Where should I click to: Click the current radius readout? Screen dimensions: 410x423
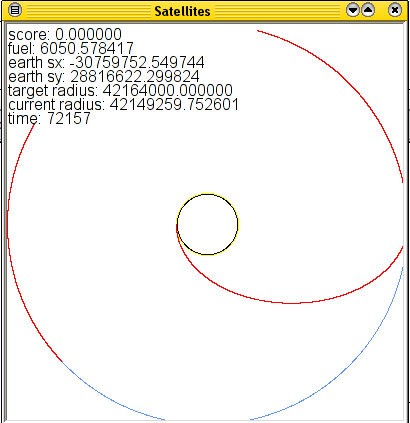click(123, 104)
